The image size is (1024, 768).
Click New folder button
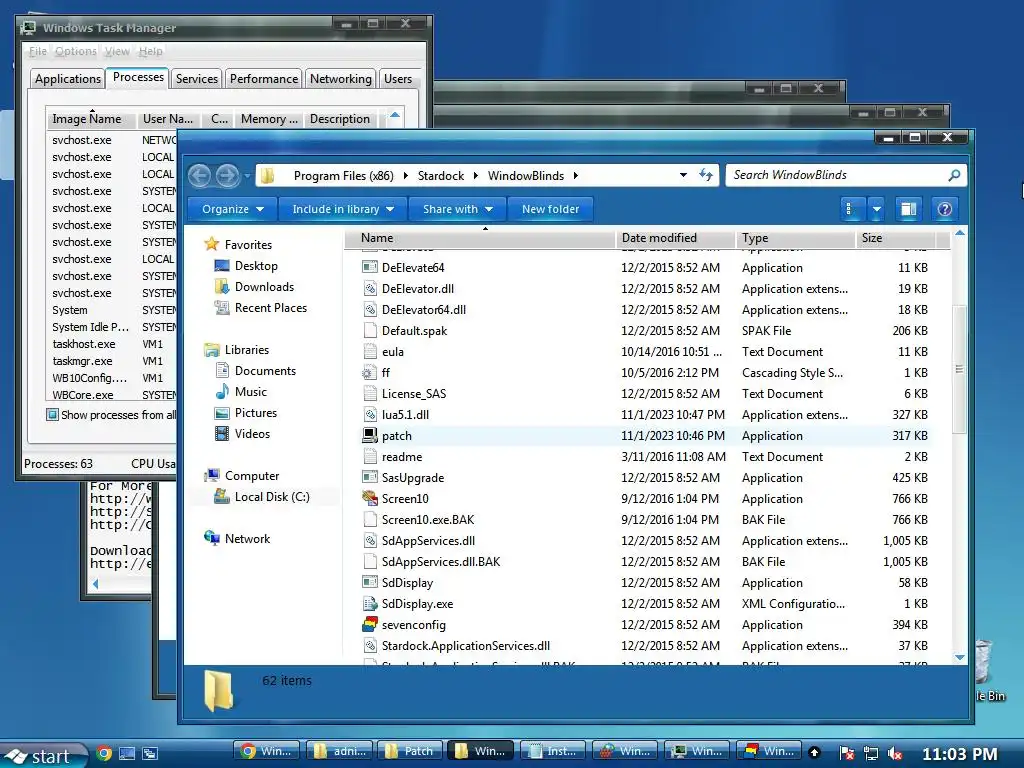point(551,209)
